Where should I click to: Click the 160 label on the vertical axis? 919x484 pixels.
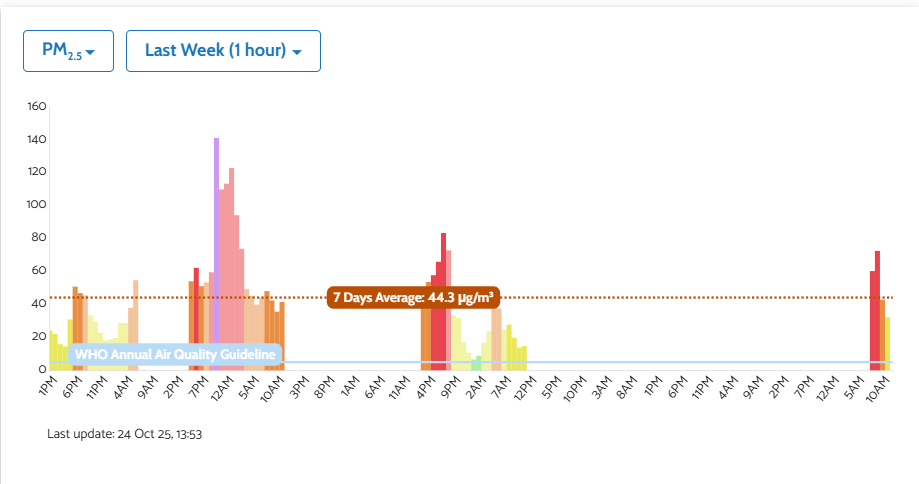[x=36, y=106]
